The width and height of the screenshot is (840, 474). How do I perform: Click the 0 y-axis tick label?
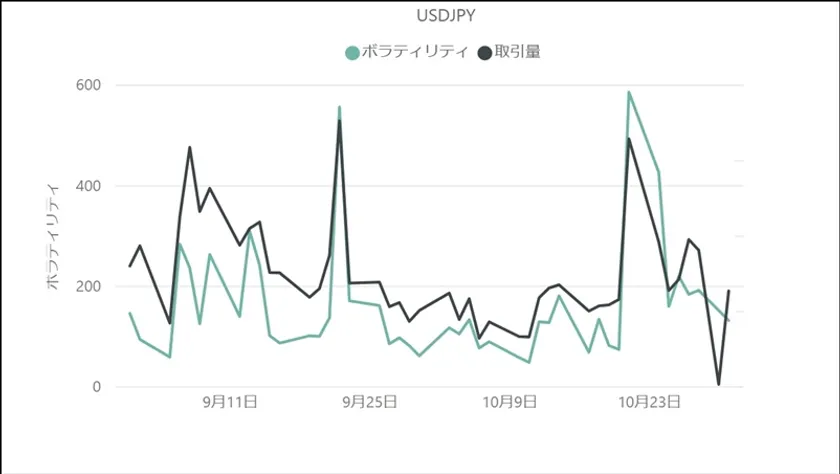[x=97, y=388]
